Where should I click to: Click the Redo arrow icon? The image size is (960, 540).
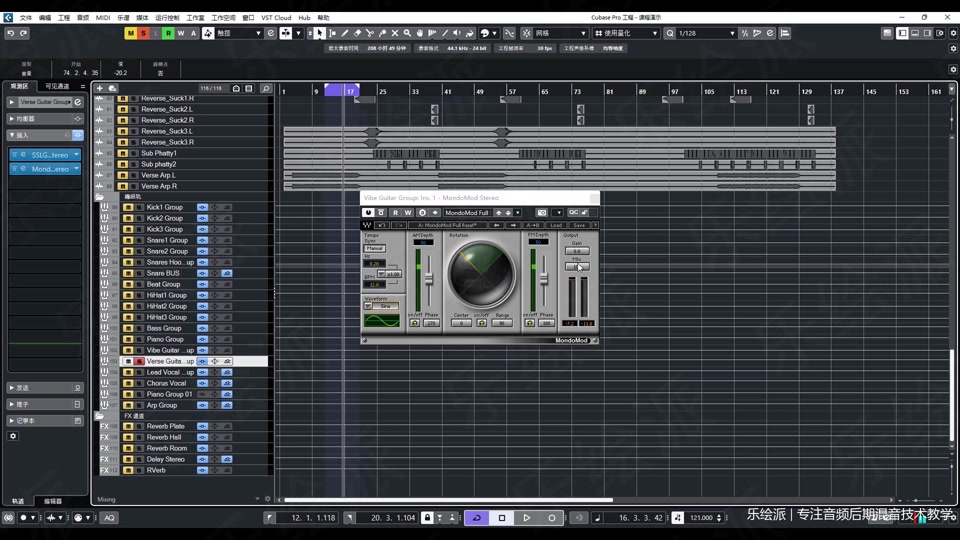click(x=23, y=33)
